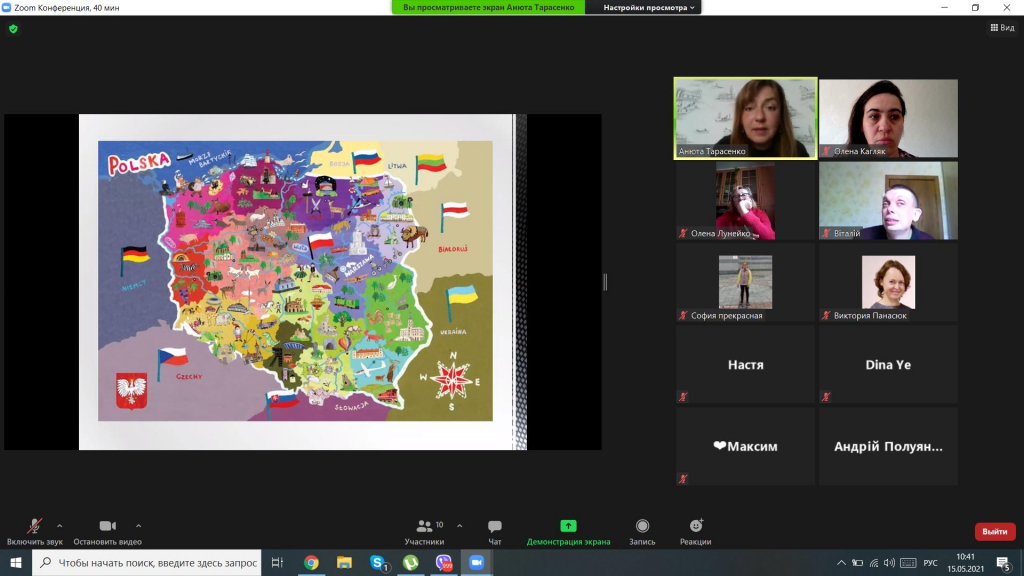This screenshot has width=1024, height=576.
Task: Open the Реакции reactions menu
Action: [x=696, y=532]
